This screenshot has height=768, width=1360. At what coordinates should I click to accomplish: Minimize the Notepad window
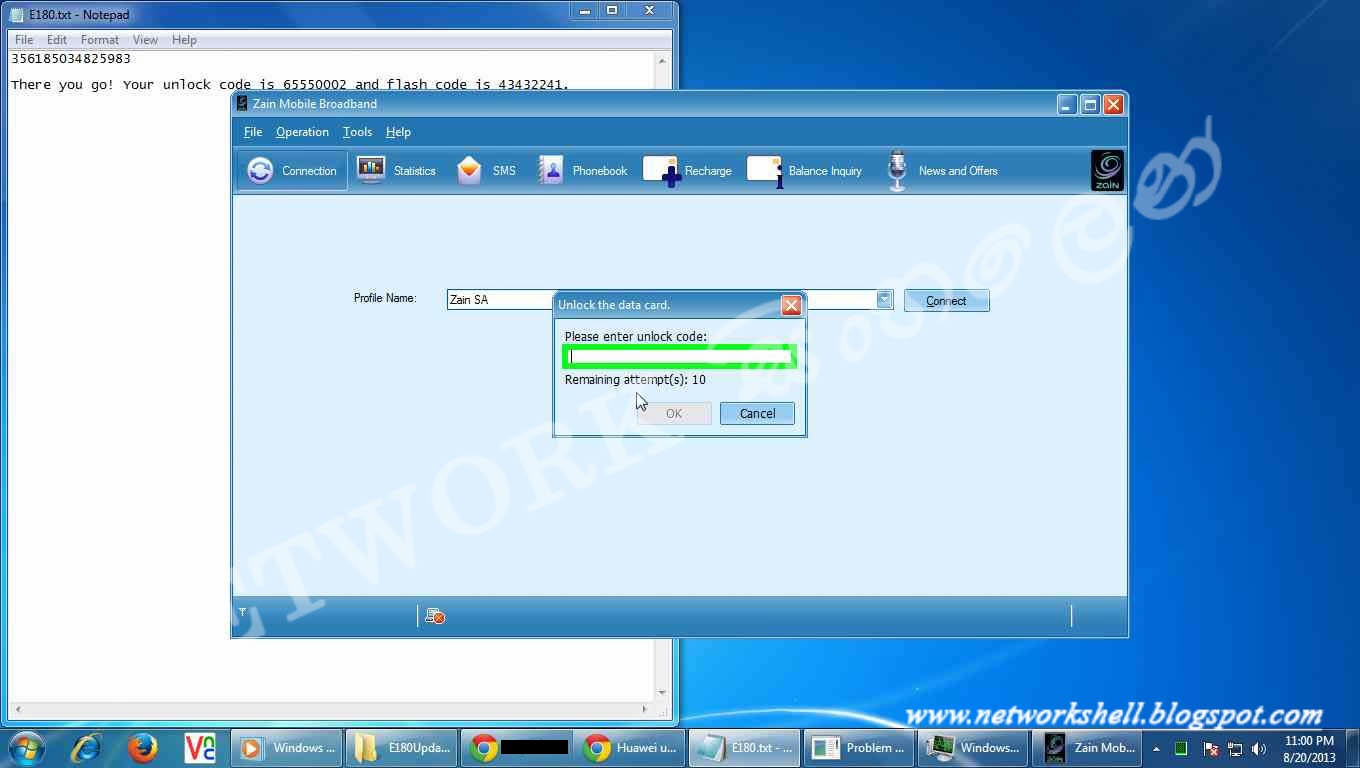[584, 11]
